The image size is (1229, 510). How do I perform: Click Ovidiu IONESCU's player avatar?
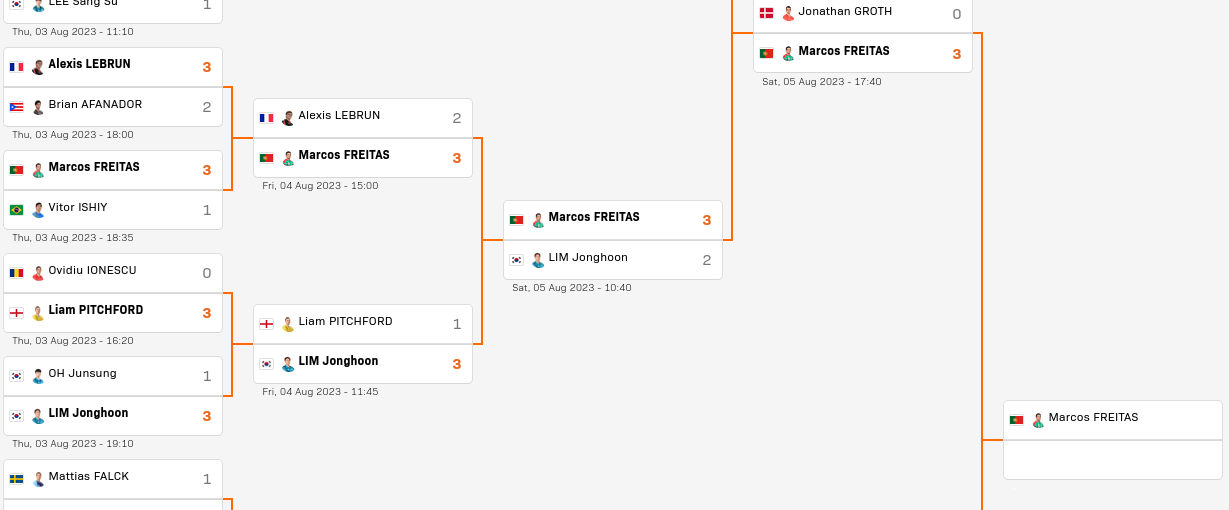[x=38, y=273]
